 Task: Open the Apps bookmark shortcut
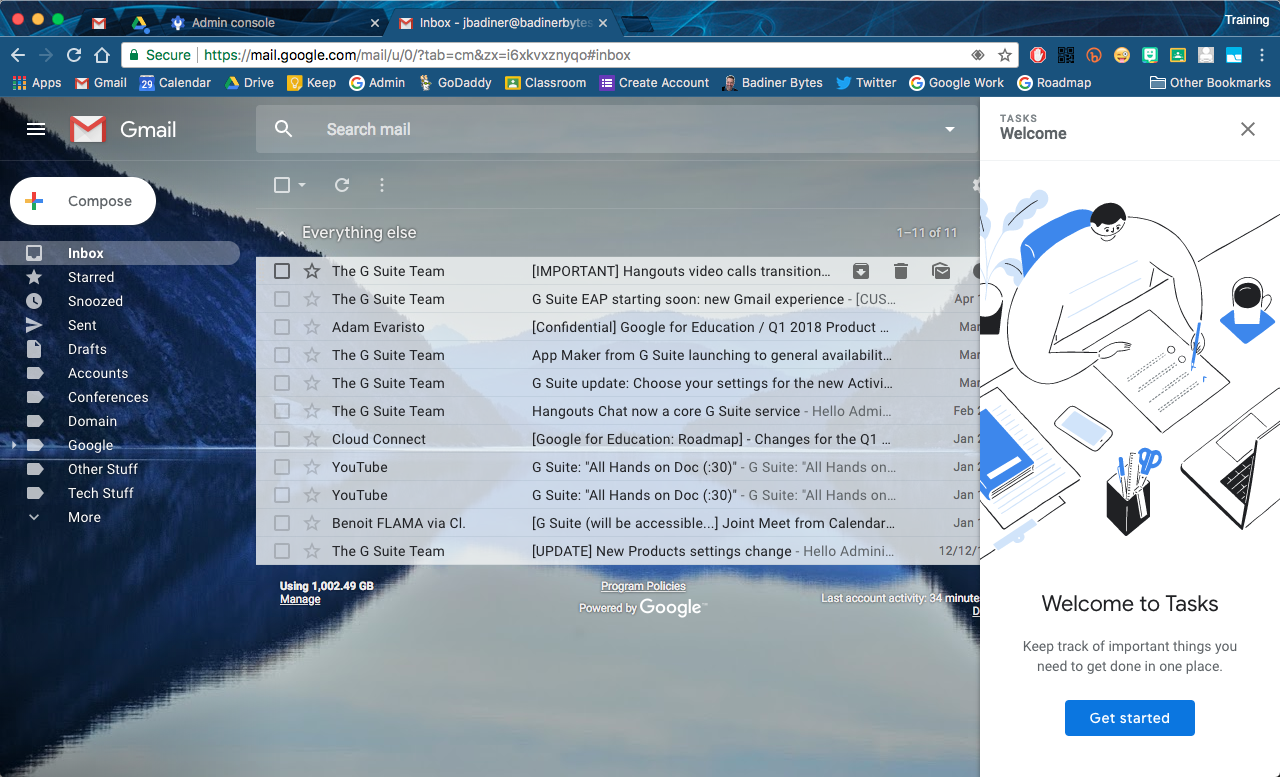(x=37, y=83)
